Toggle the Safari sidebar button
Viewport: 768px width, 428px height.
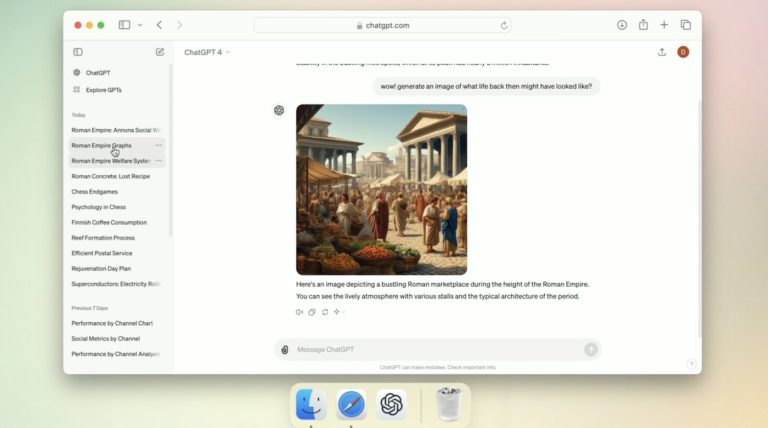(x=125, y=25)
